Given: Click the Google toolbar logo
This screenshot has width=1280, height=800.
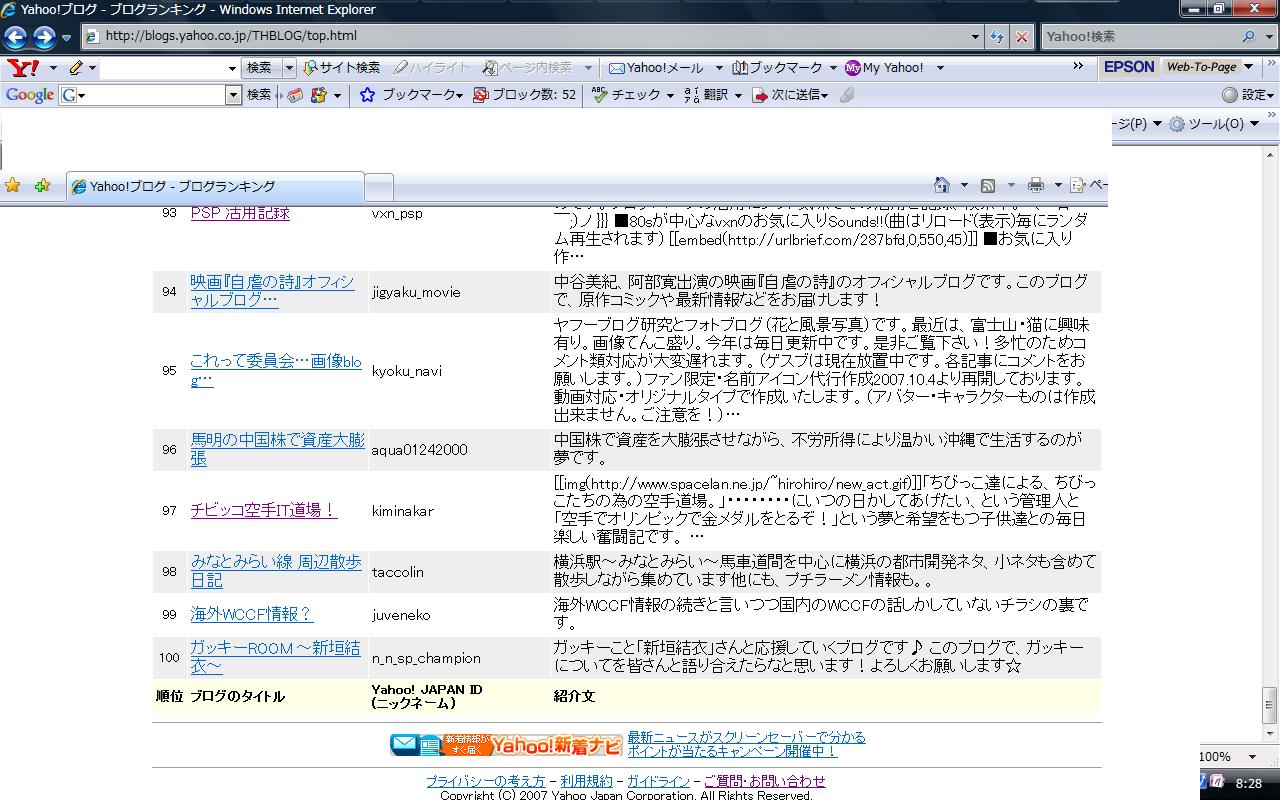Looking at the screenshot, I should [x=29, y=94].
